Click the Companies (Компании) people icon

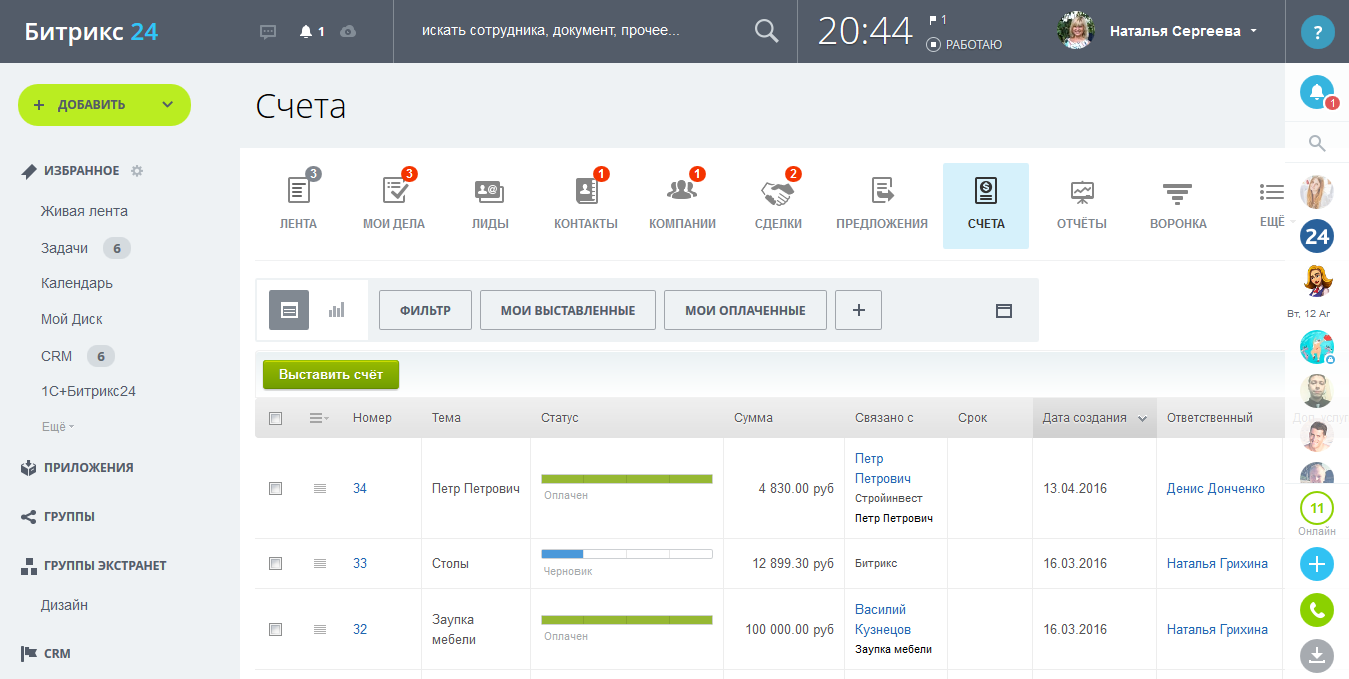[x=681, y=191]
